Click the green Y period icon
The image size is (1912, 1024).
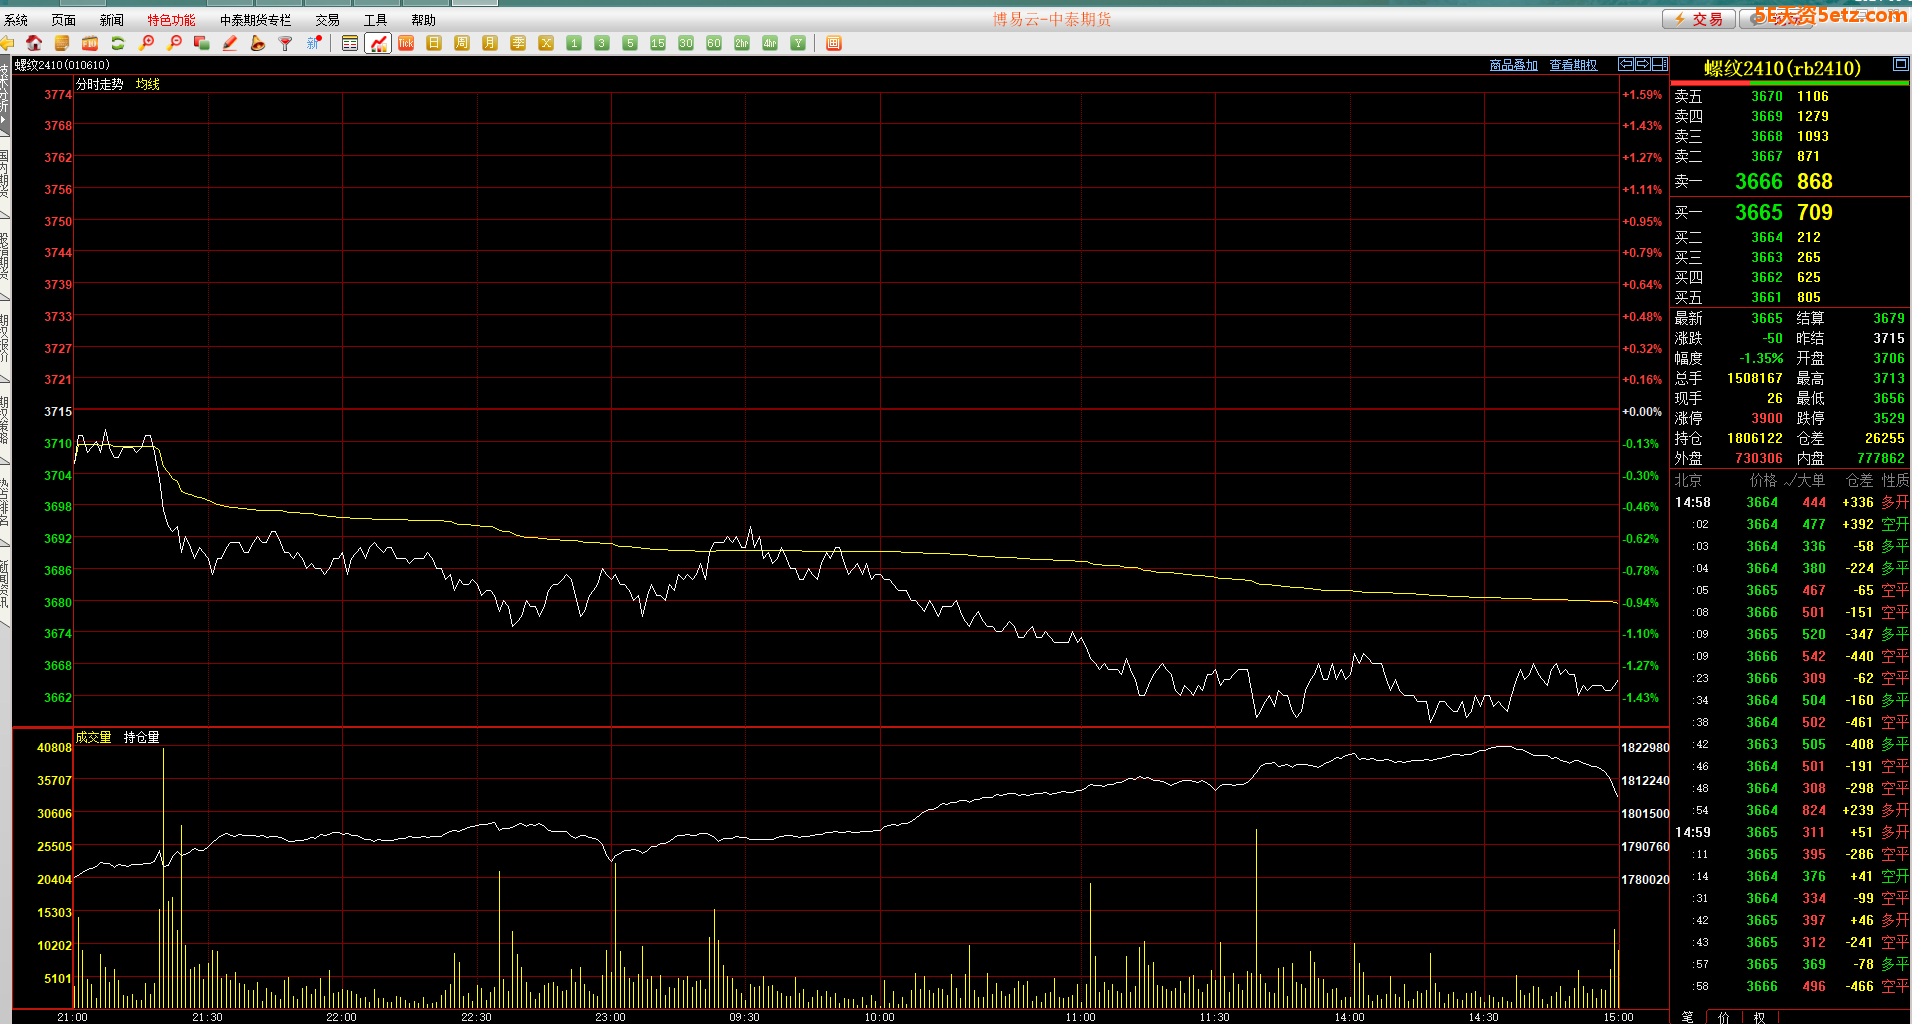pos(798,43)
